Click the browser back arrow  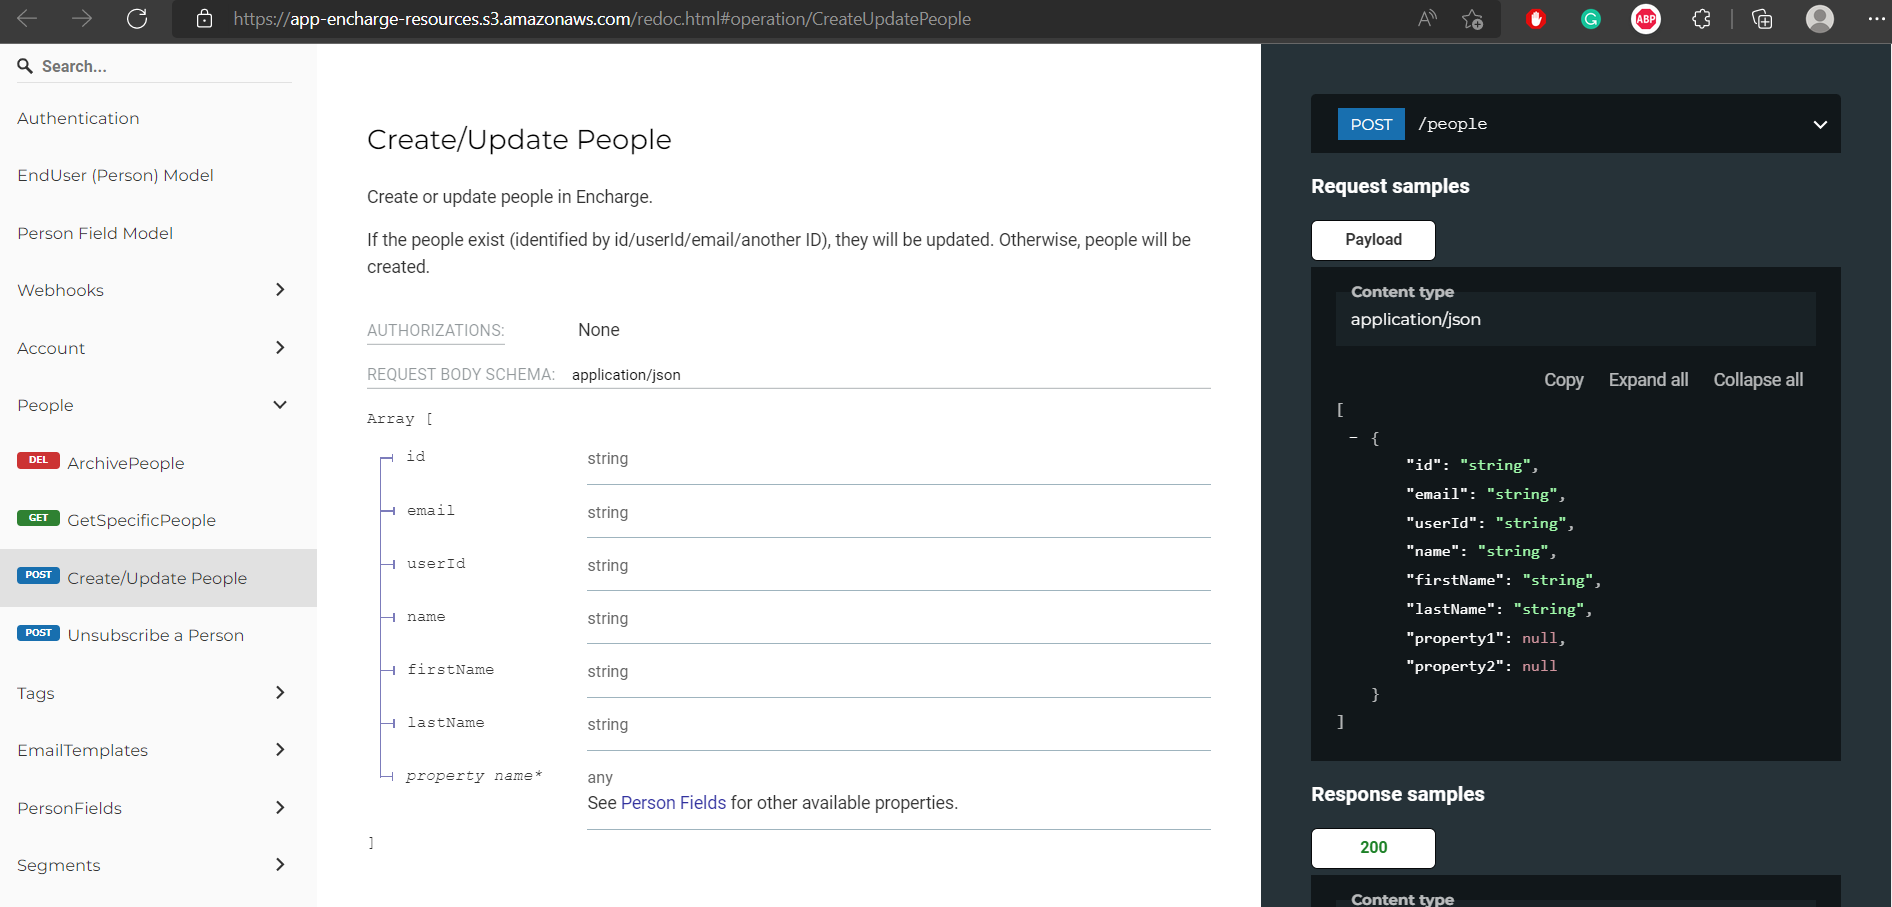27,19
